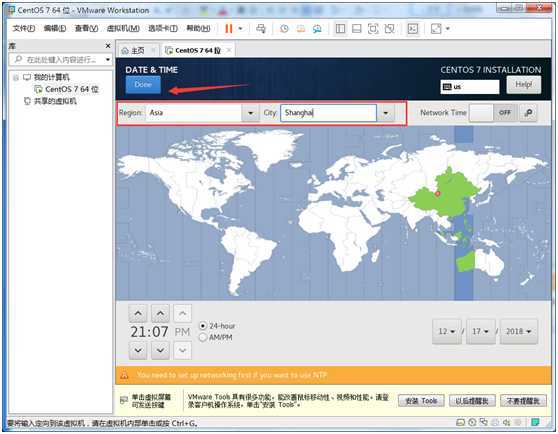The height and width of the screenshot is (434, 558).
Task: Select CentOS 7 64 位 in library tree
Action: point(71,89)
